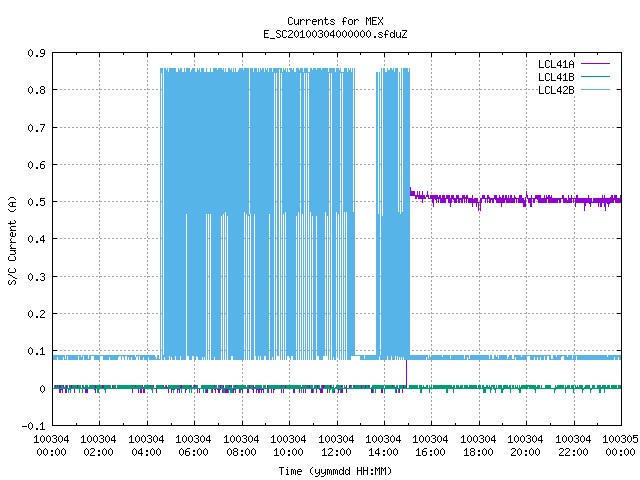
Task: Click the 100304 04:00 x-axis tick label
Action: [x=146, y=446]
